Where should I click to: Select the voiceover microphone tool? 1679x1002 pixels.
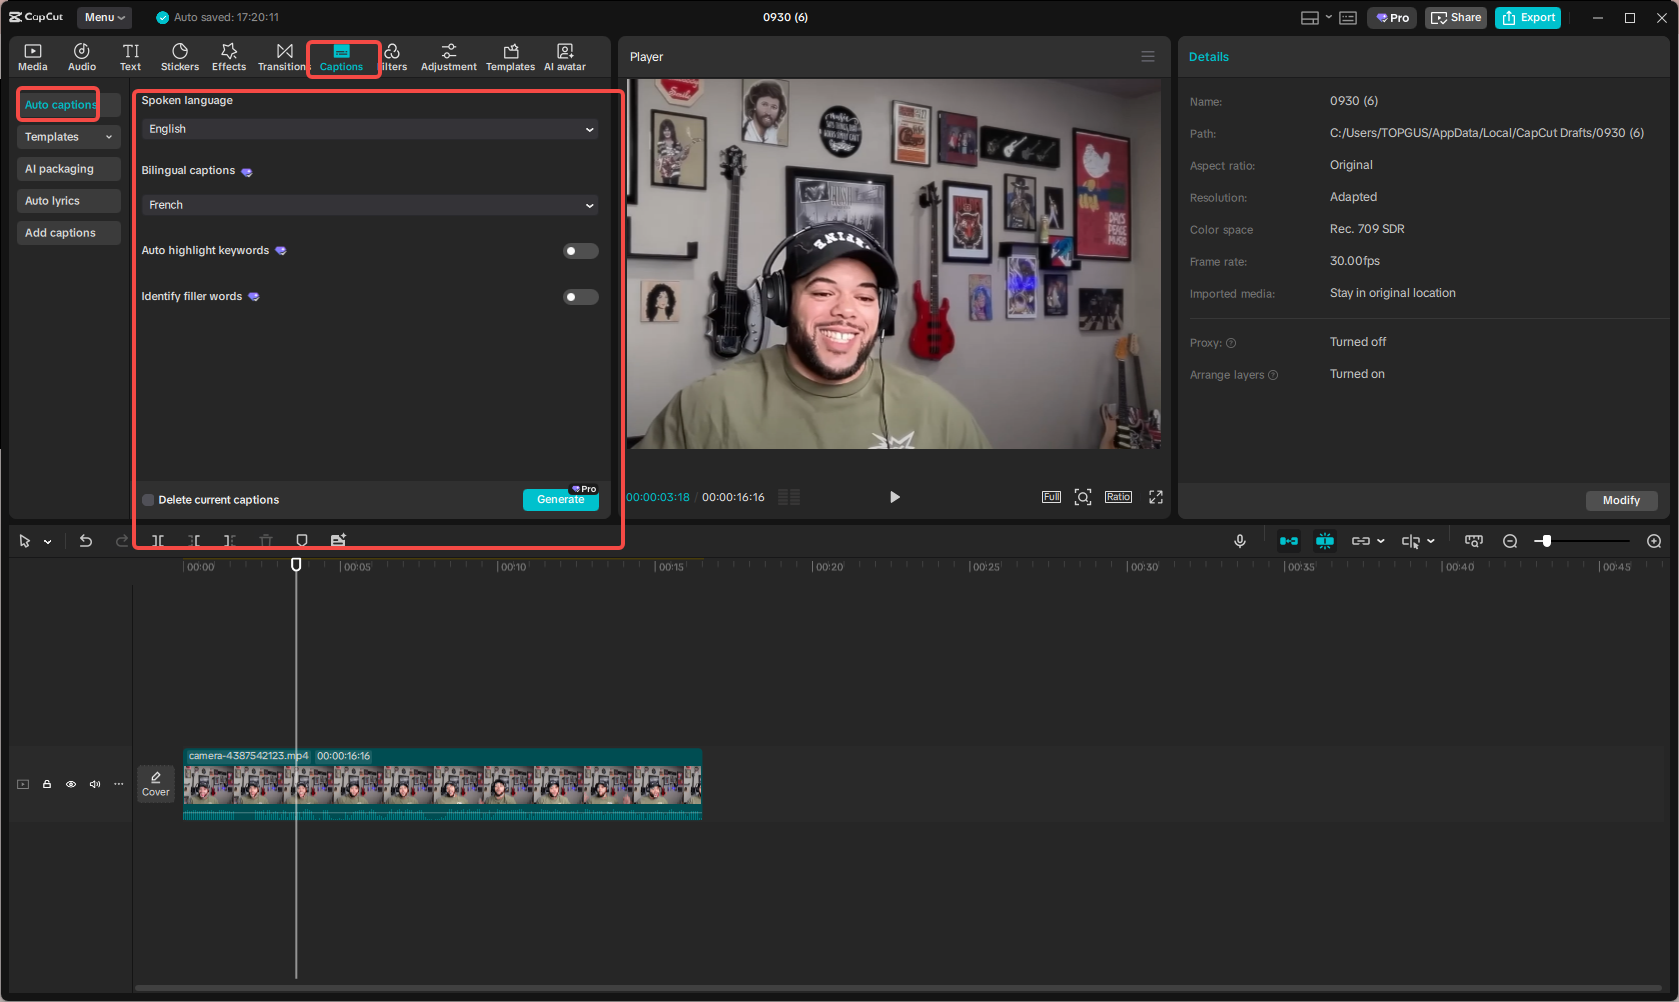[x=1239, y=540]
